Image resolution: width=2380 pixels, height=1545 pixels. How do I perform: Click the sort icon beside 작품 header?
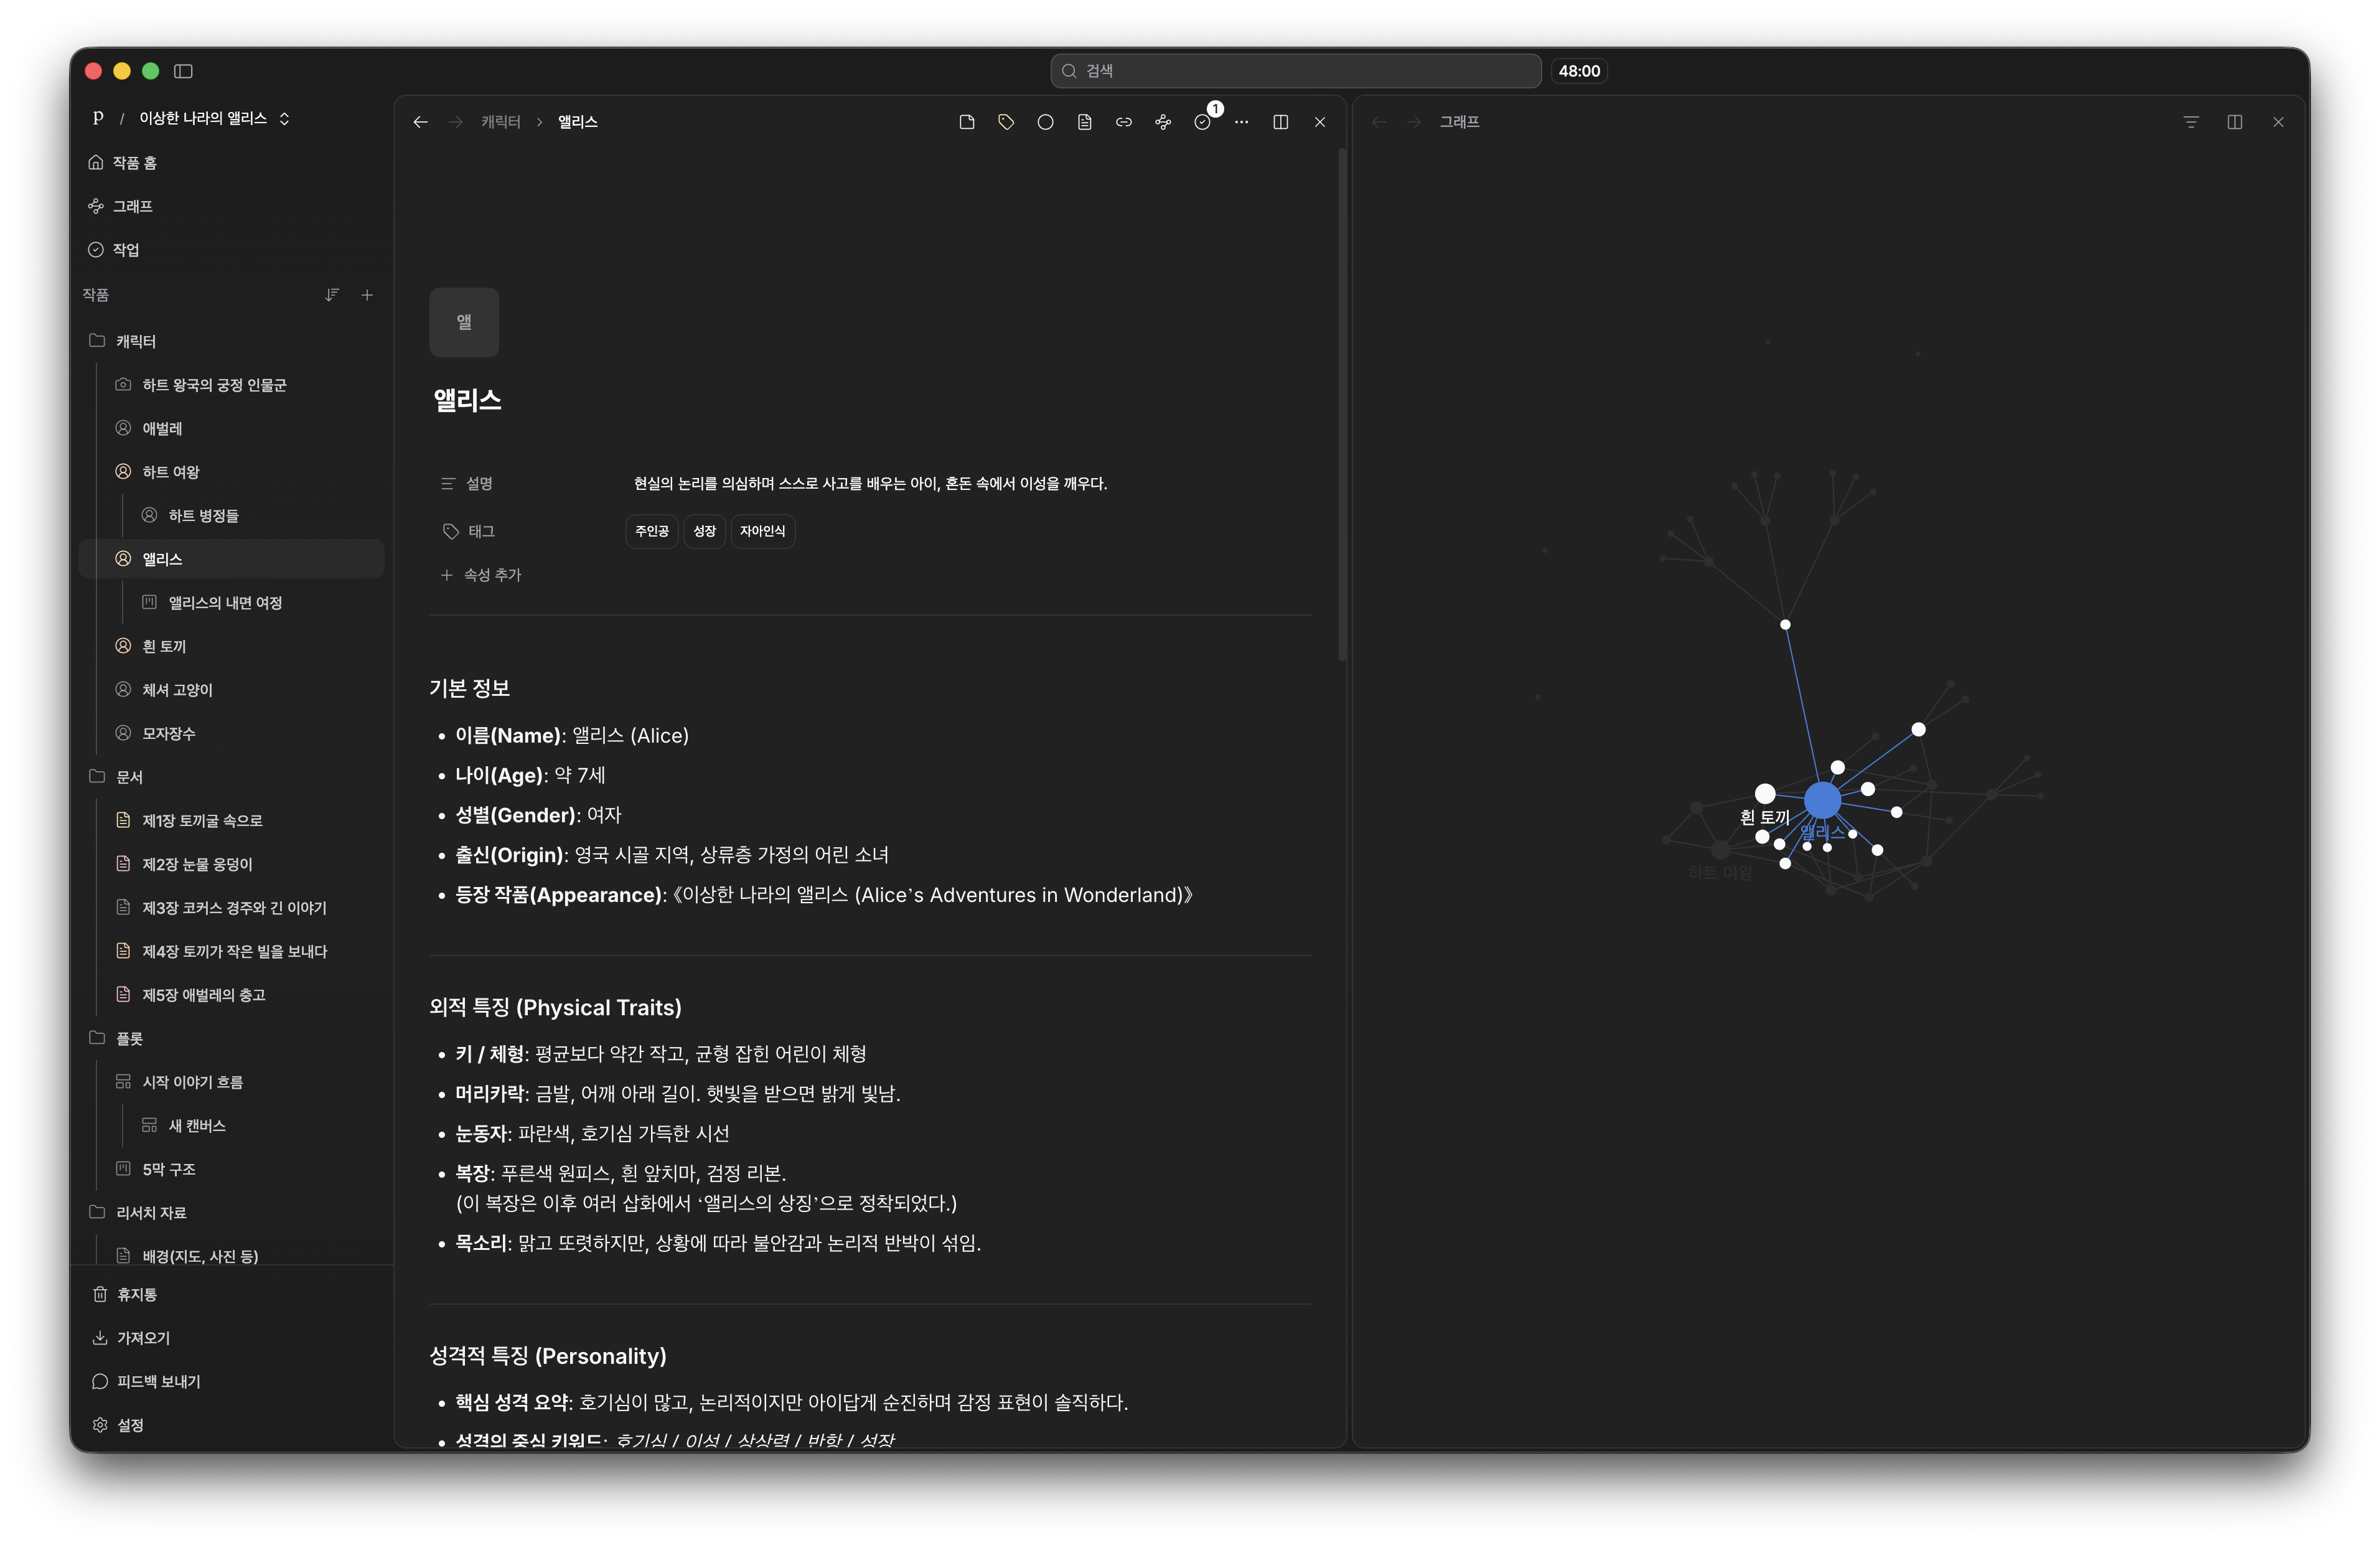(332, 295)
